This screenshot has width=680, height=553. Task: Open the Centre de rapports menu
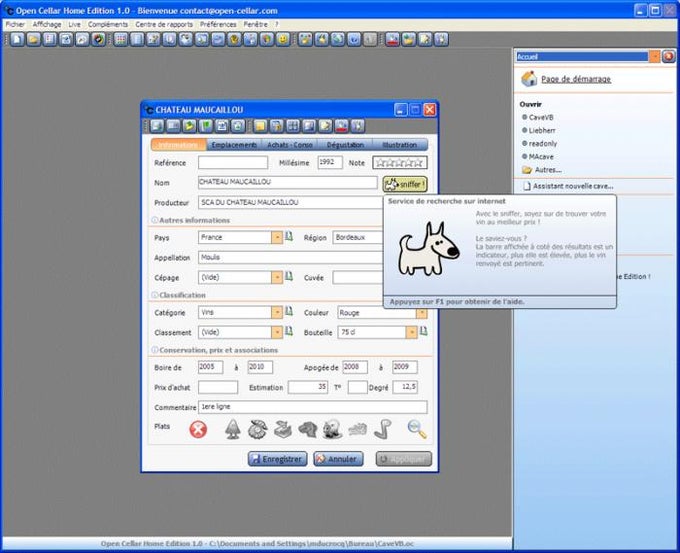[164, 24]
